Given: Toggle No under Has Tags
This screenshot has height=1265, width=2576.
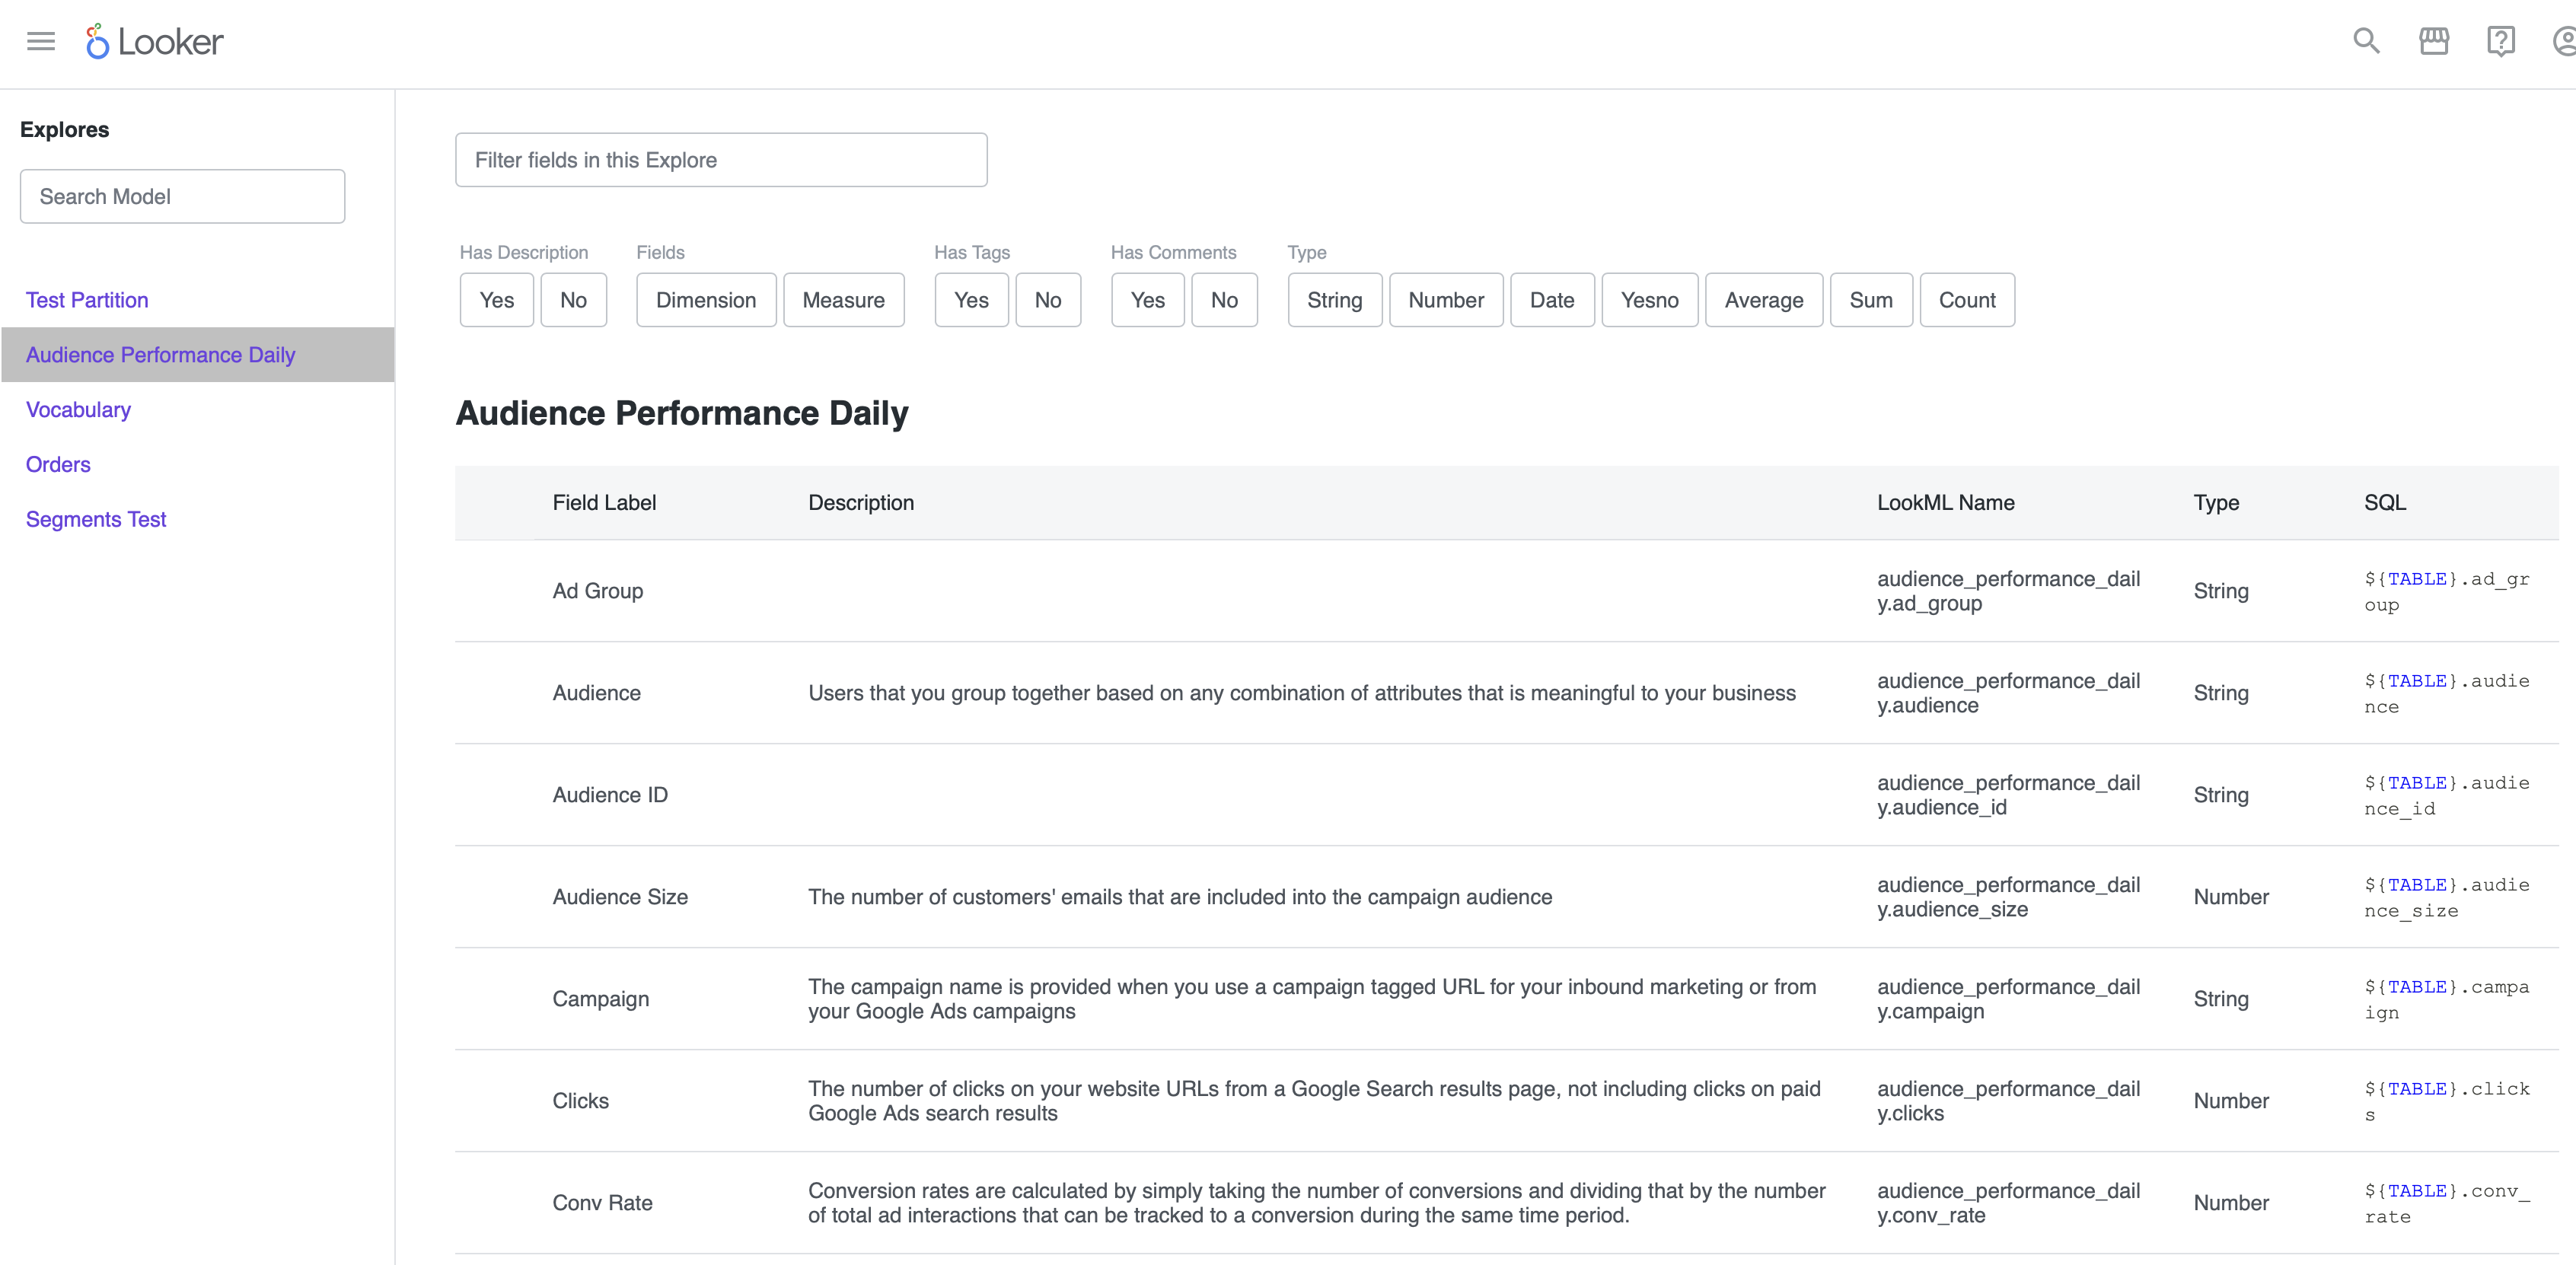Looking at the screenshot, I should point(1048,299).
